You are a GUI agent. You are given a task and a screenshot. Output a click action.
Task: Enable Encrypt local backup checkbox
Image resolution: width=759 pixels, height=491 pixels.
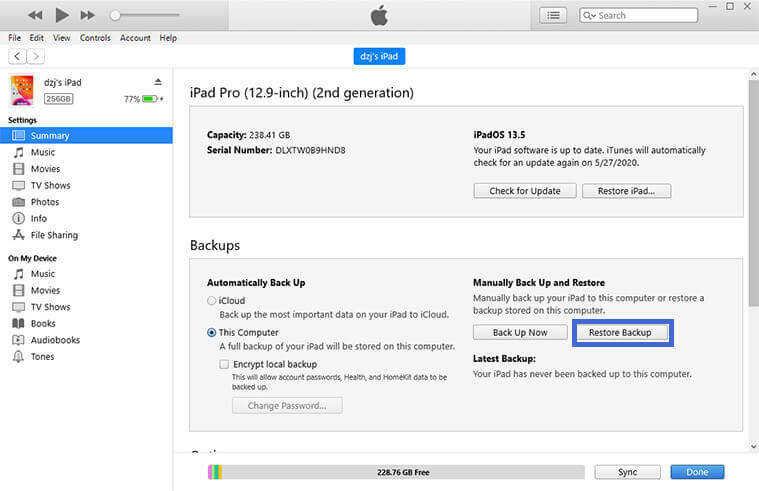(224, 365)
